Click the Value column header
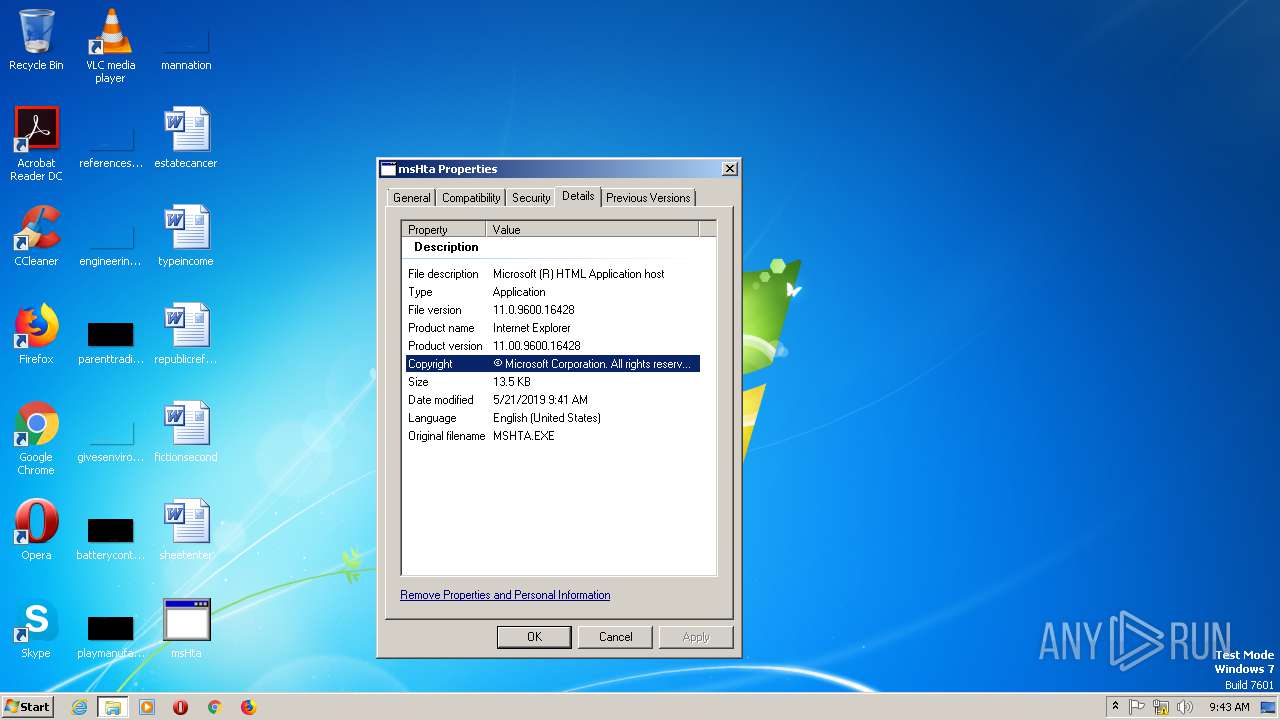Screen dimensions: 1280x720 coord(592,229)
